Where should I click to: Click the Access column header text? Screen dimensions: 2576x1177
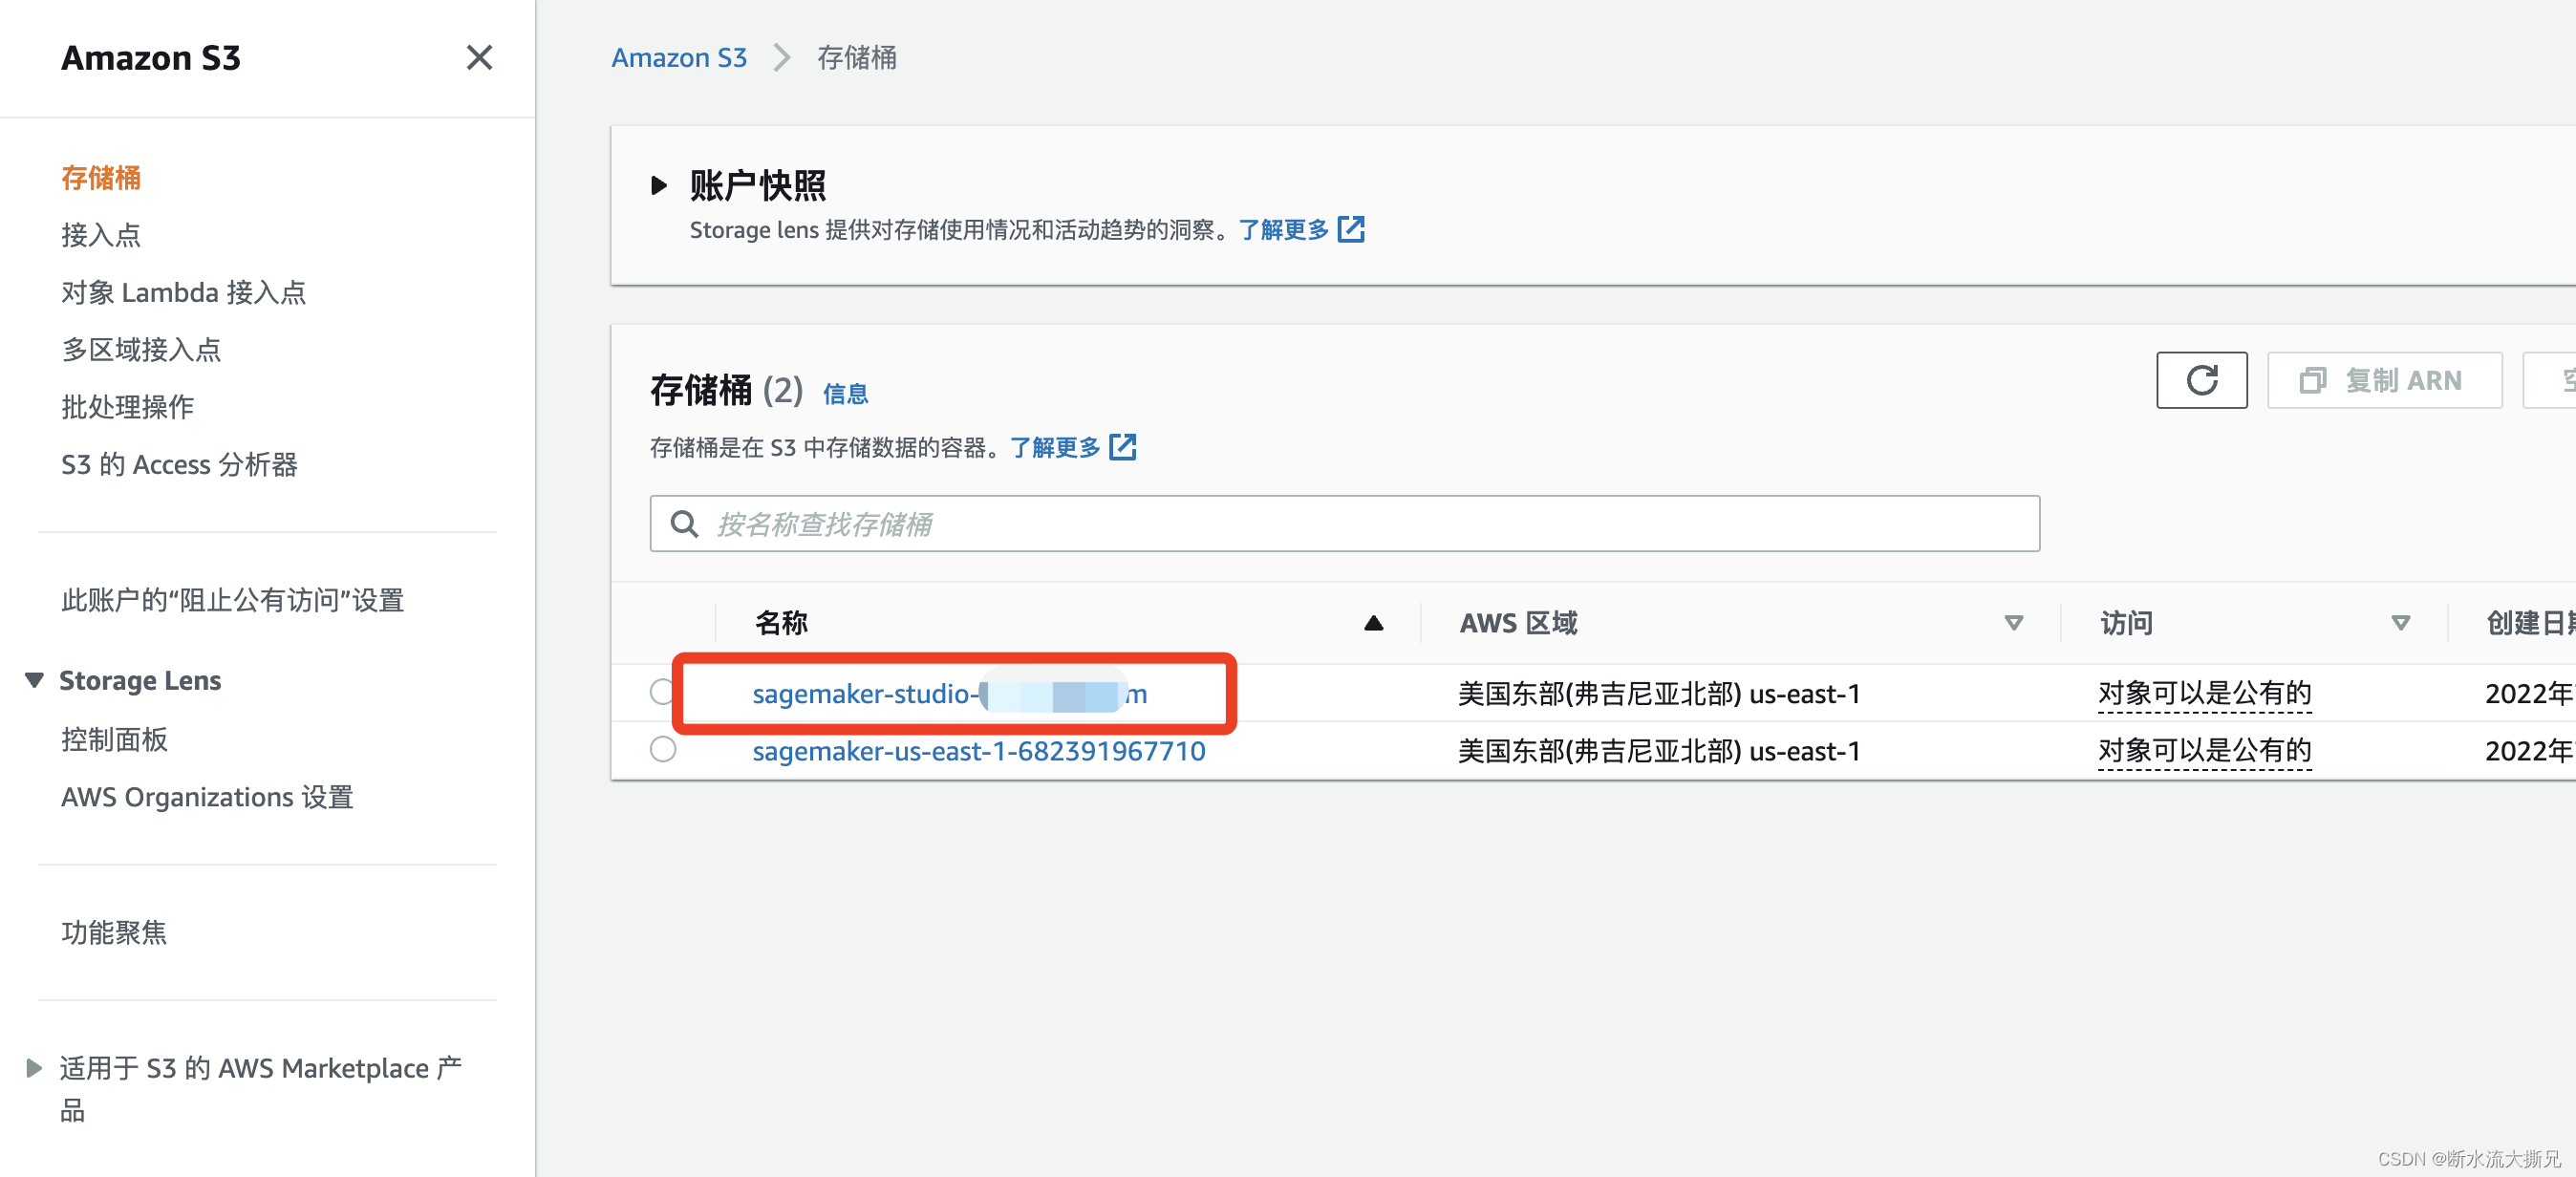pyautogui.click(x=2126, y=623)
